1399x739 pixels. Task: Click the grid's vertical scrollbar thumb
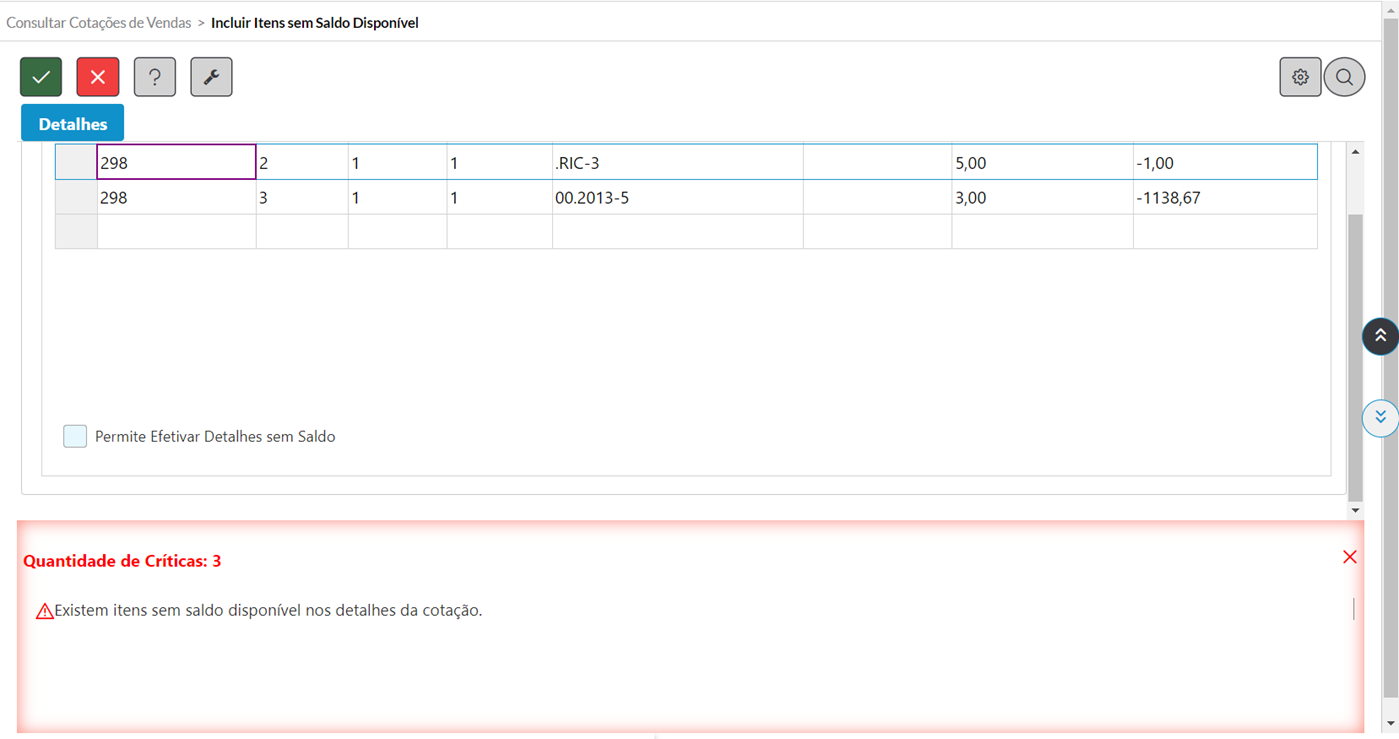(1356, 357)
